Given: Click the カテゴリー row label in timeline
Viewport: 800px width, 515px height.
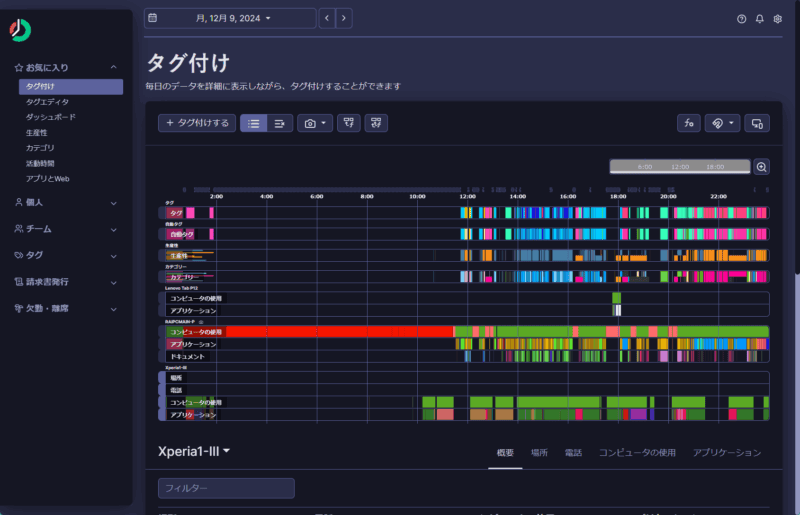Looking at the screenshot, I should pos(182,277).
